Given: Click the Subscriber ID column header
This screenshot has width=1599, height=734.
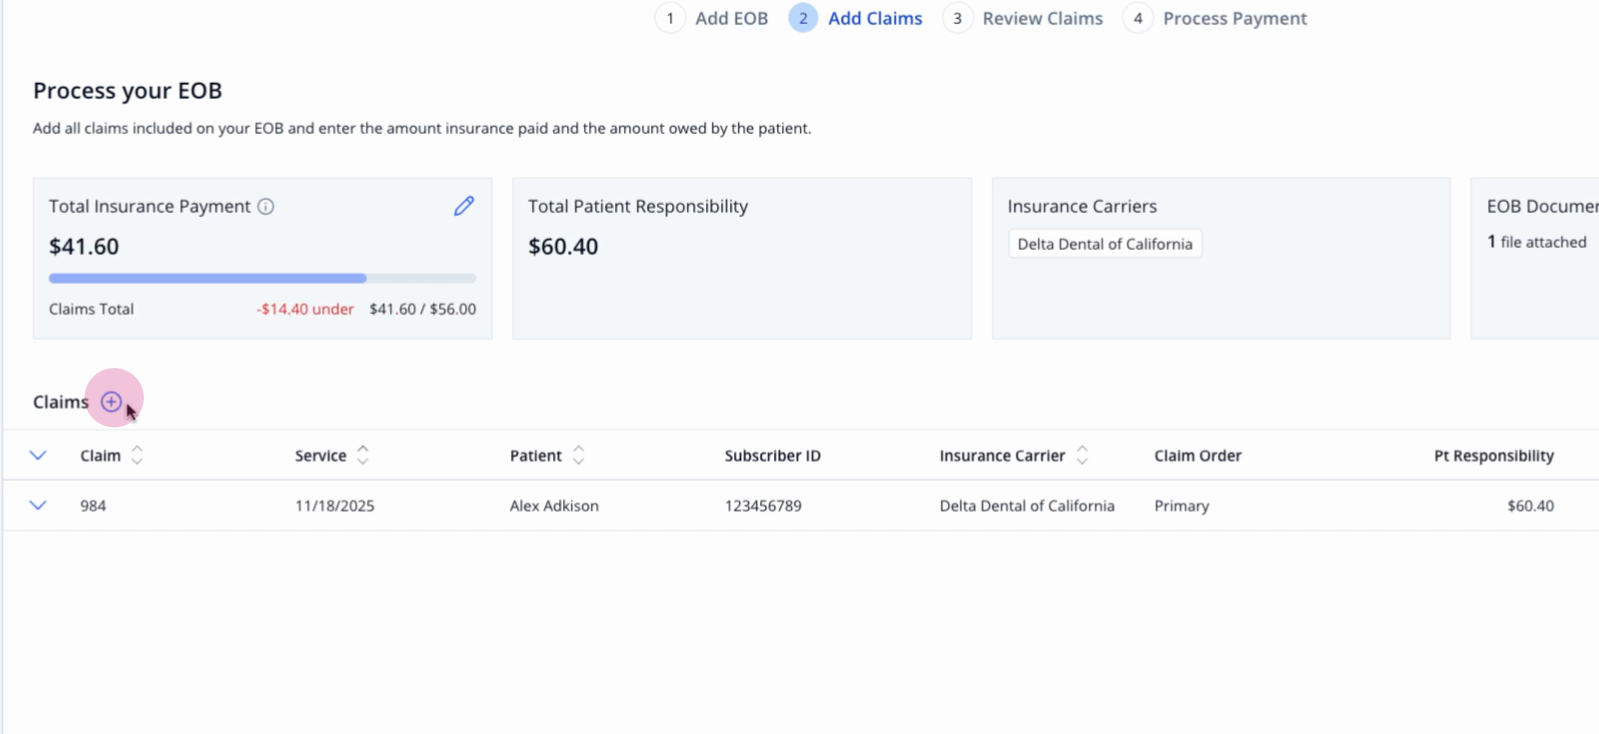Looking at the screenshot, I should [x=772, y=456].
